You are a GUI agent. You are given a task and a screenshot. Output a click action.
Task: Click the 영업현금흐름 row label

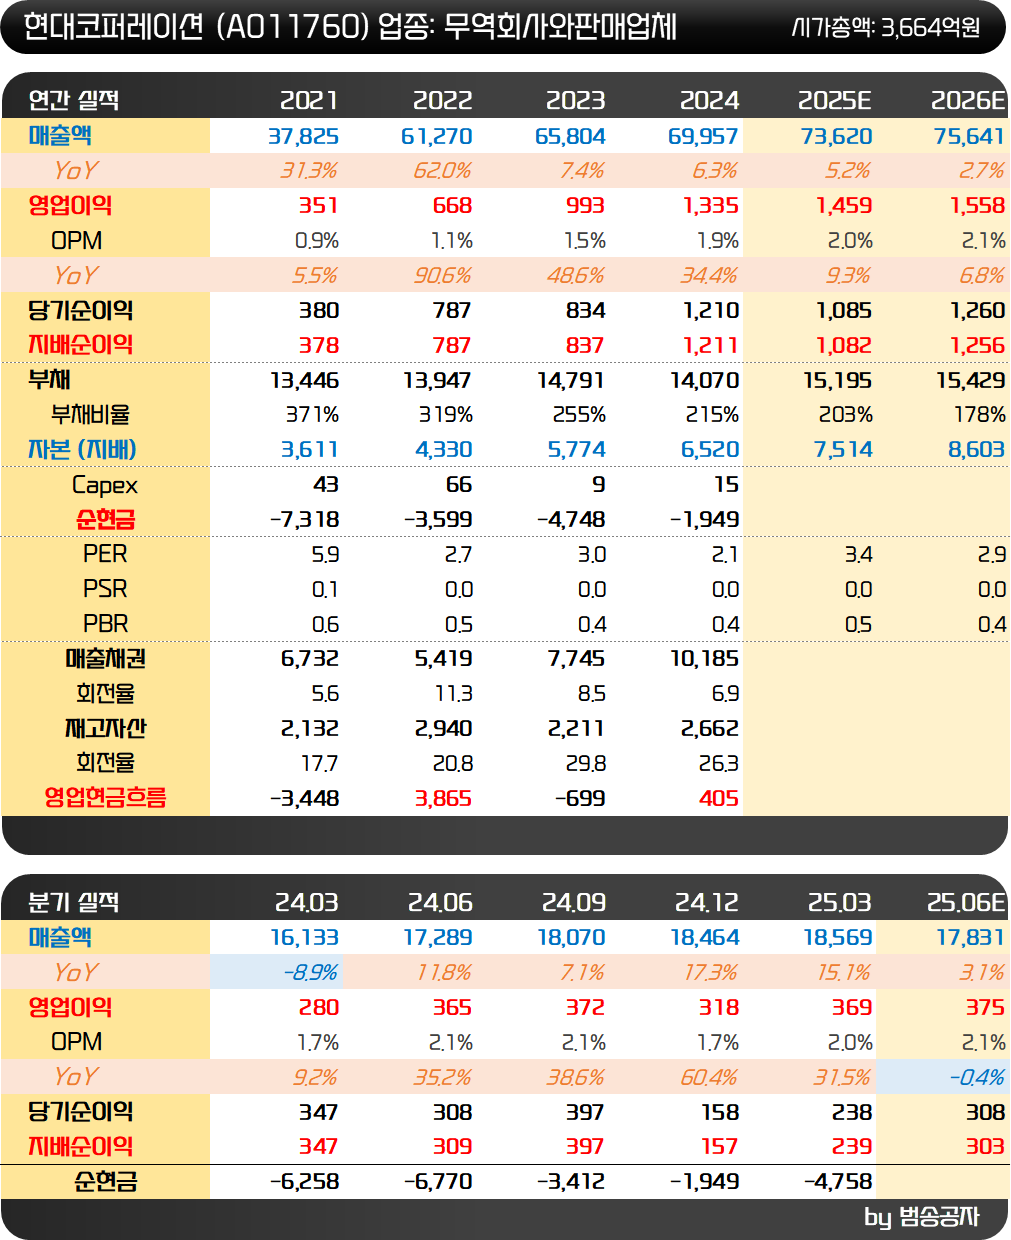click(105, 798)
